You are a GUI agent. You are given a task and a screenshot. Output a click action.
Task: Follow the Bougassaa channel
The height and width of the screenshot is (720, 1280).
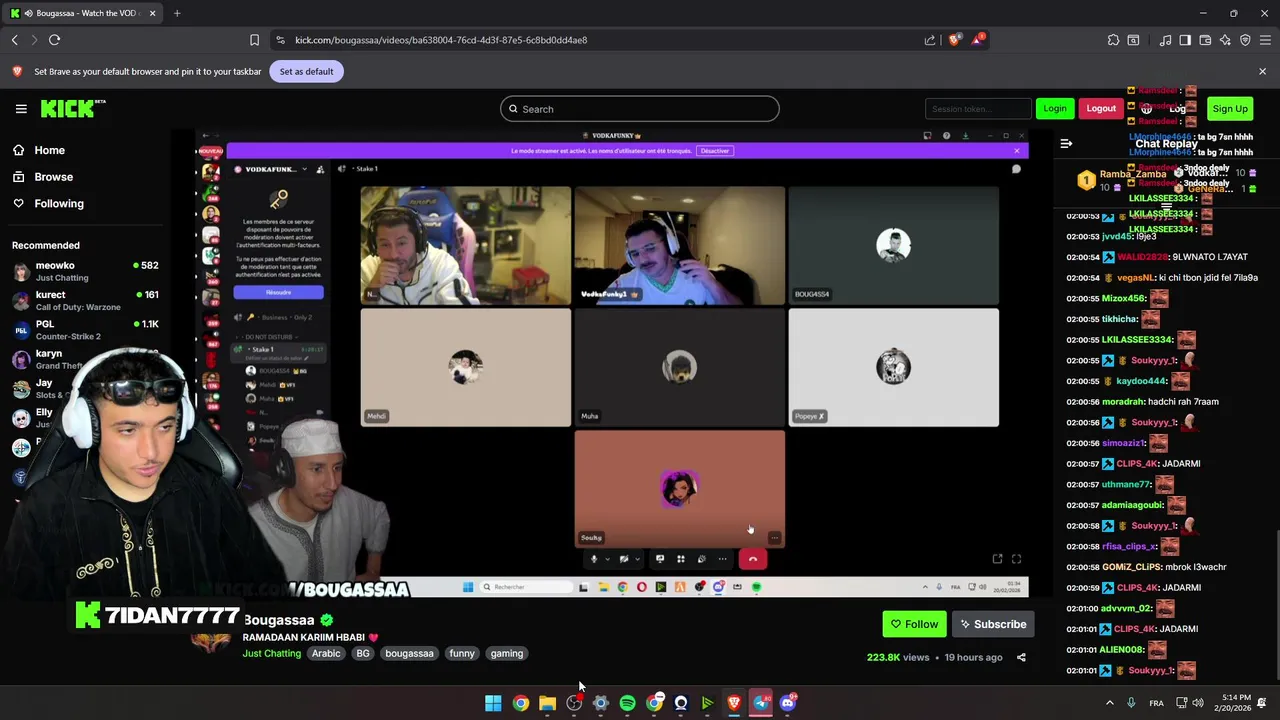pos(914,624)
